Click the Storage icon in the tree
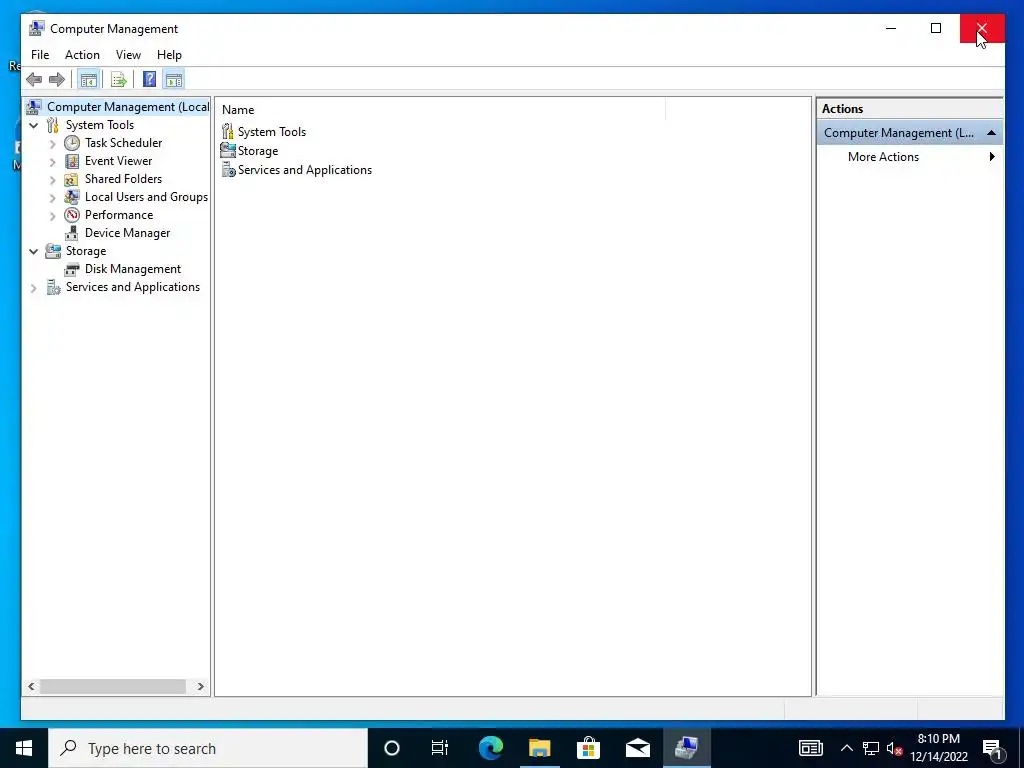 (53, 251)
